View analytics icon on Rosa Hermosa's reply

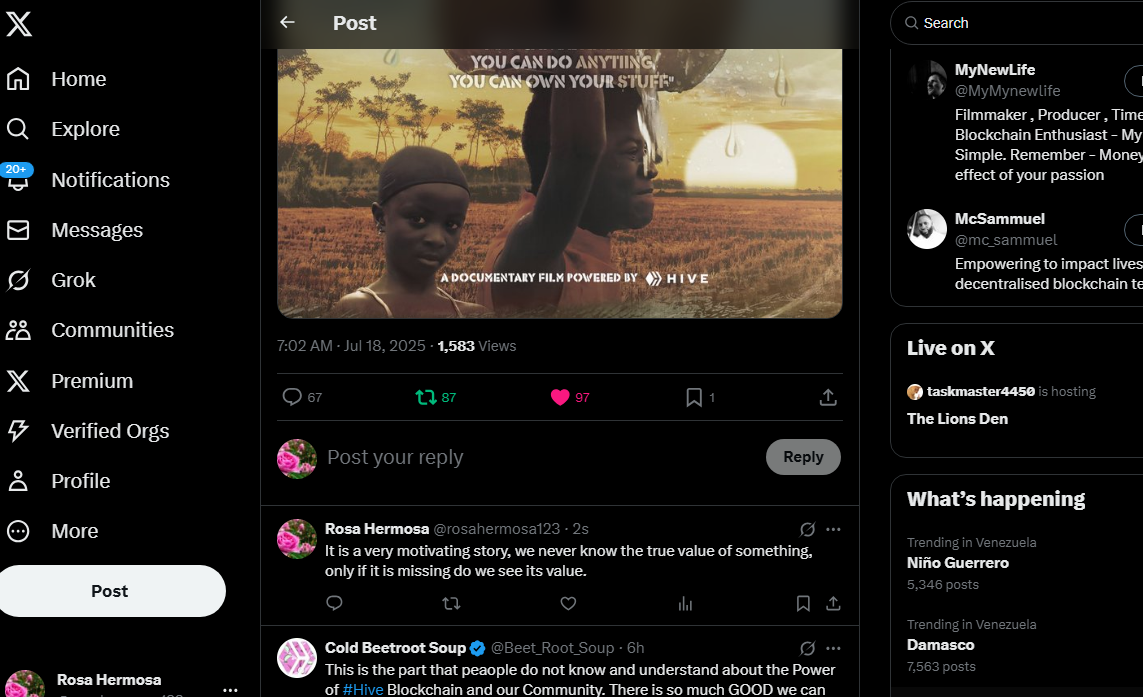pyautogui.click(x=685, y=604)
